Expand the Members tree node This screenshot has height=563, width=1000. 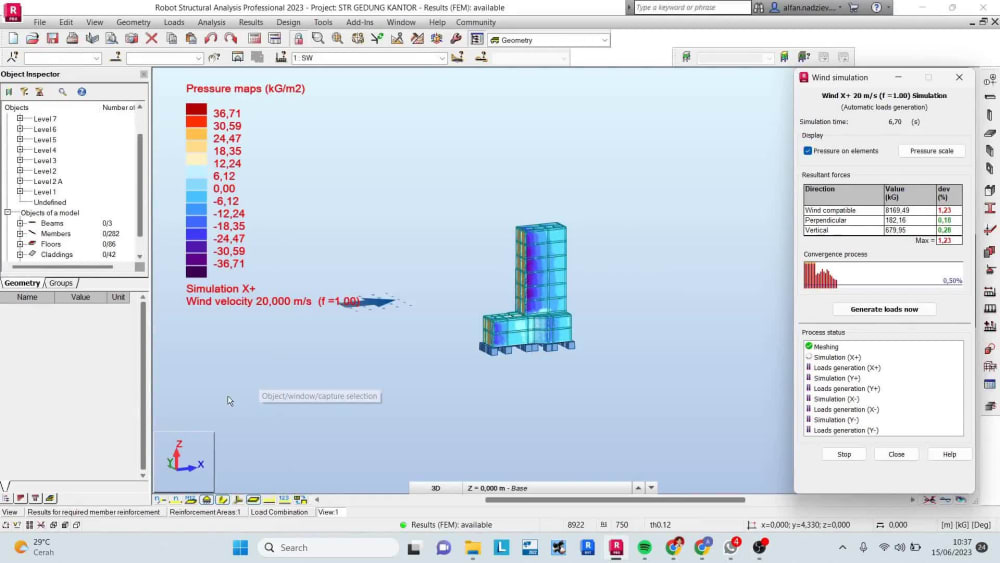(x=20, y=233)
